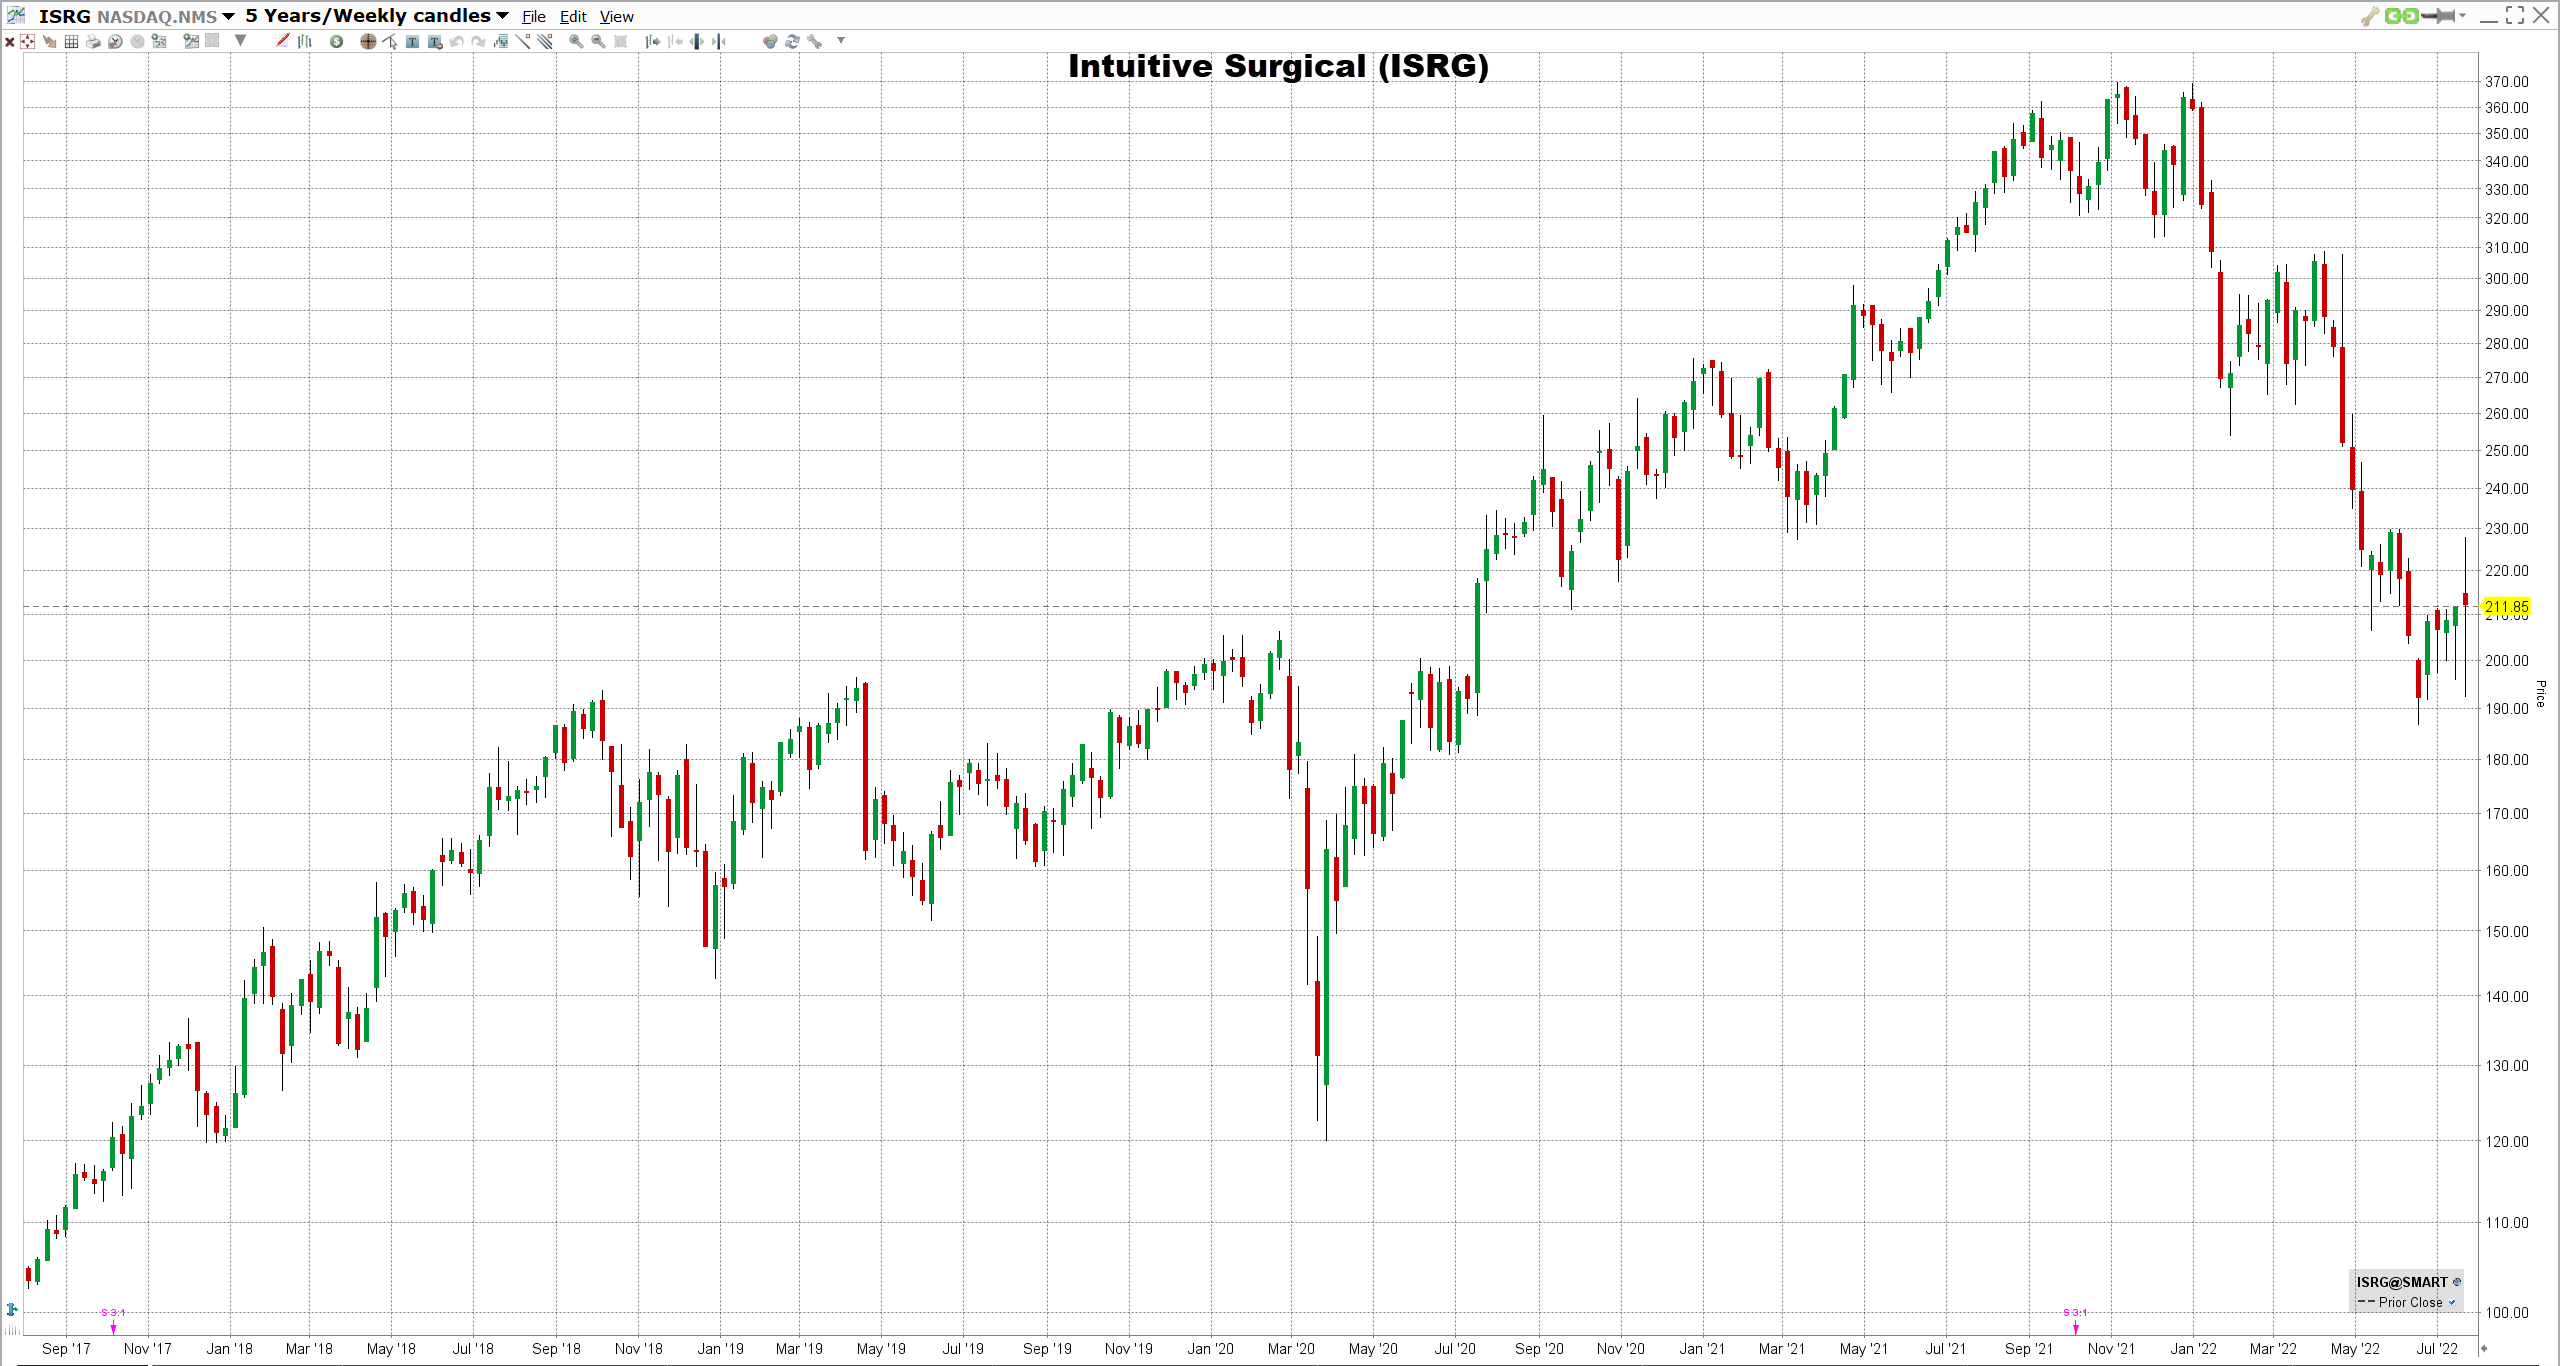Click the Mar '20 time axis label
2560x1366 pixels.
pos(1291,1349)
